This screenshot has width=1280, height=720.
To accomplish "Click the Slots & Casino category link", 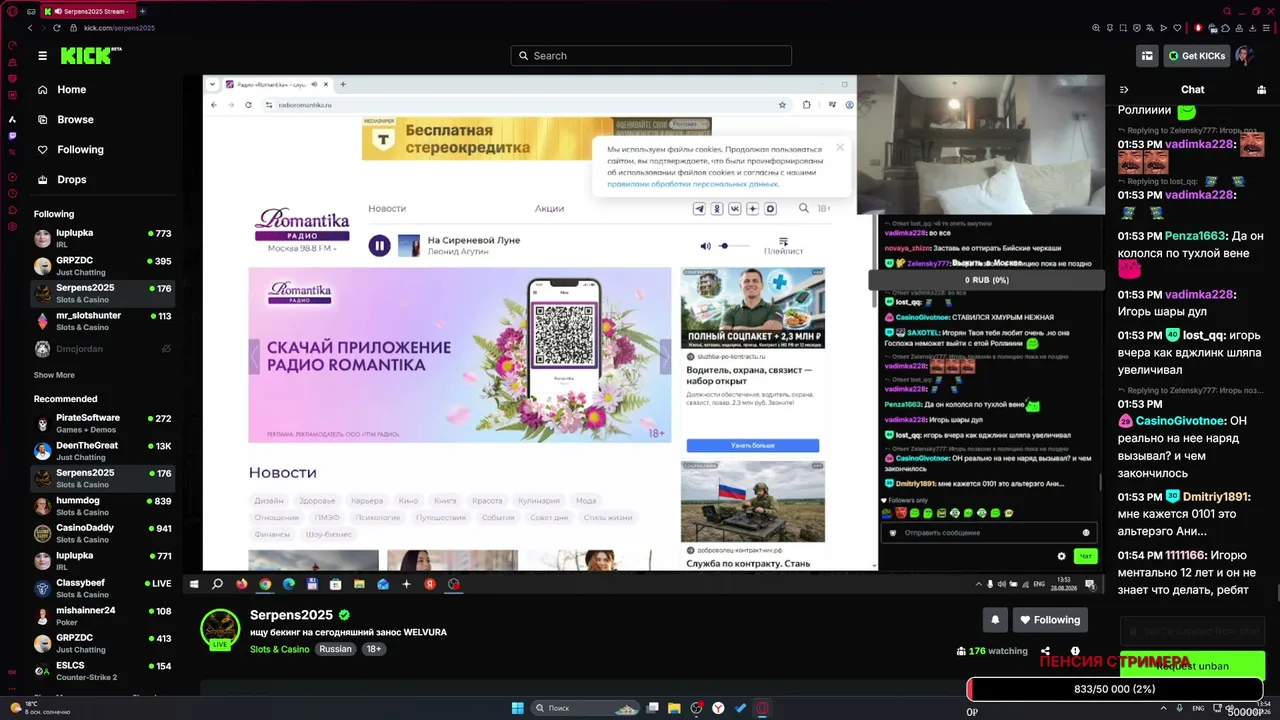I will (x=280, y=649).
